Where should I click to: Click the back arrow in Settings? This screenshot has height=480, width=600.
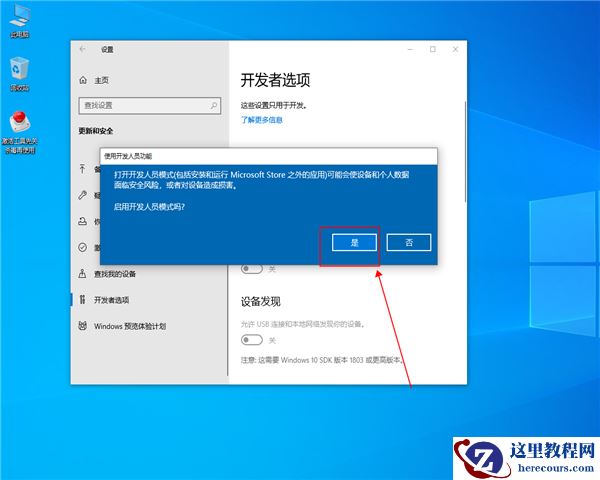click(x=82, y=49)
